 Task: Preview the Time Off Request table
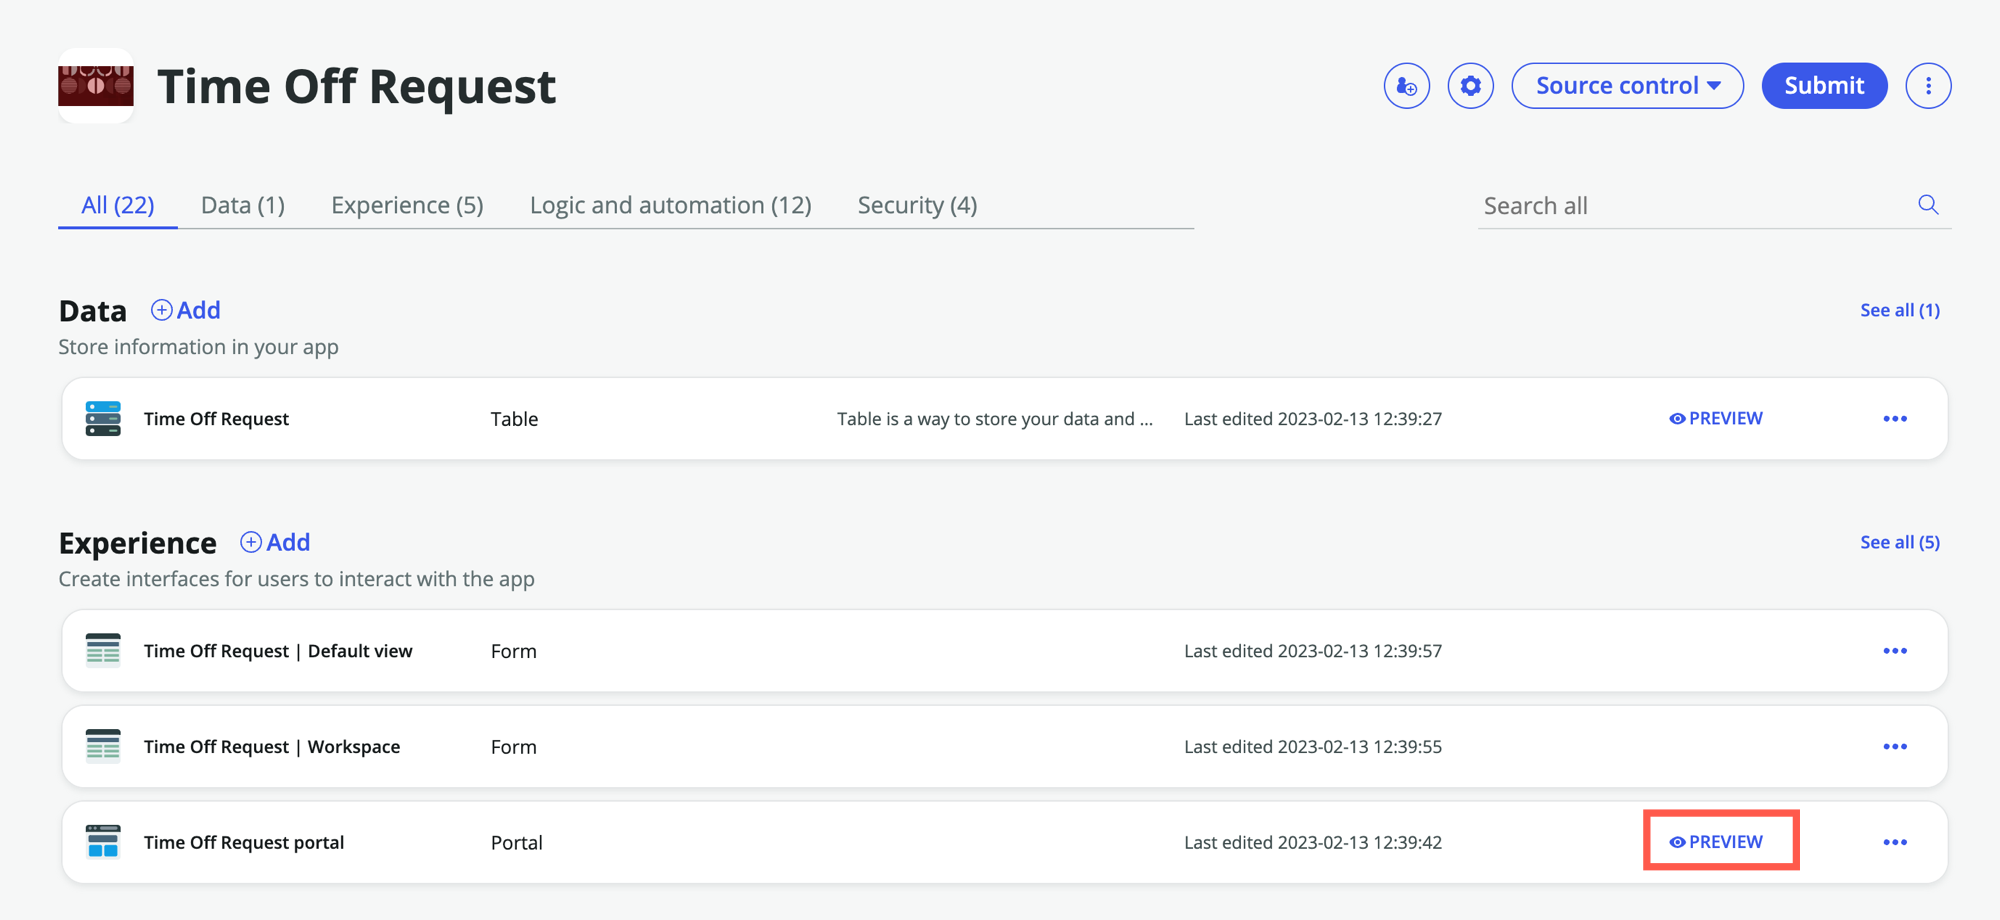pyautogui.click(x=1716, y=419)
